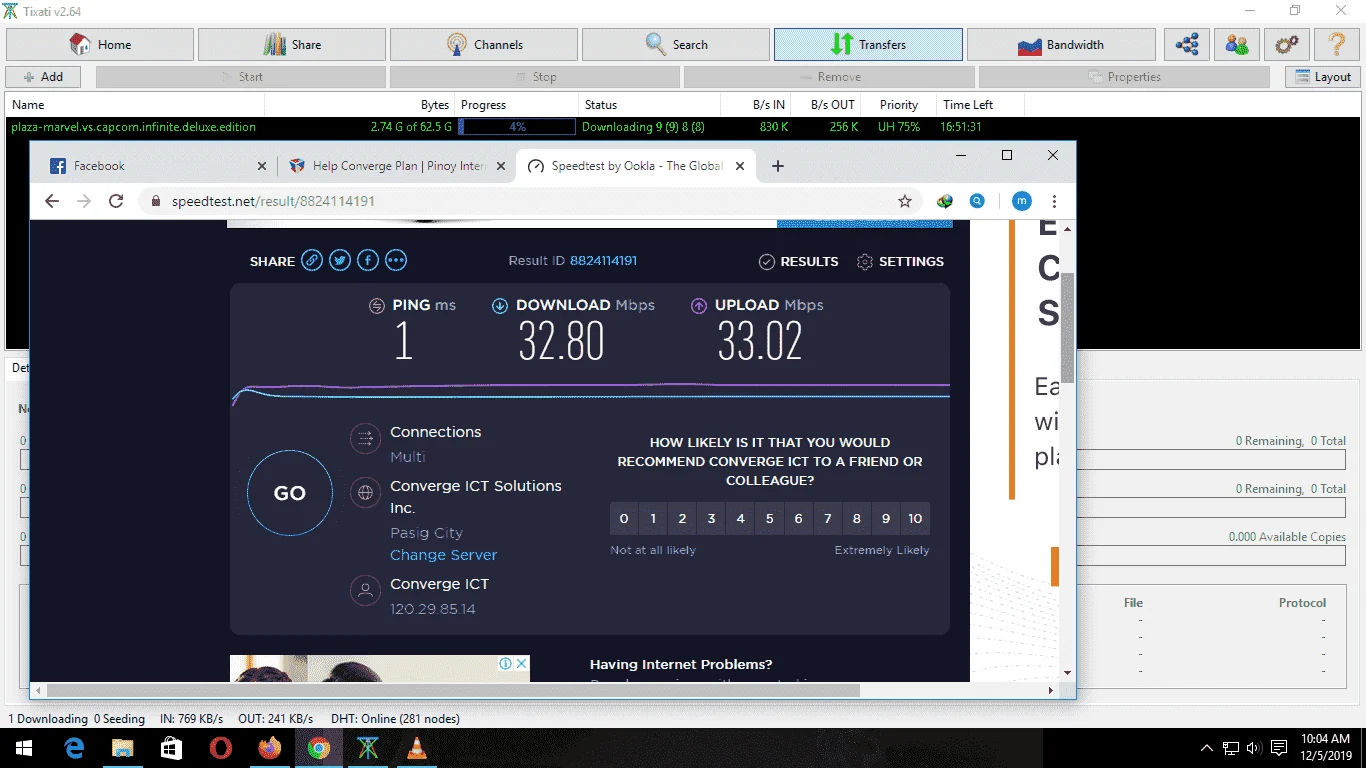This screenshot has height=768, width=1366.
Task: Rate recommendation score 5
Action: [x=770, y=518]
